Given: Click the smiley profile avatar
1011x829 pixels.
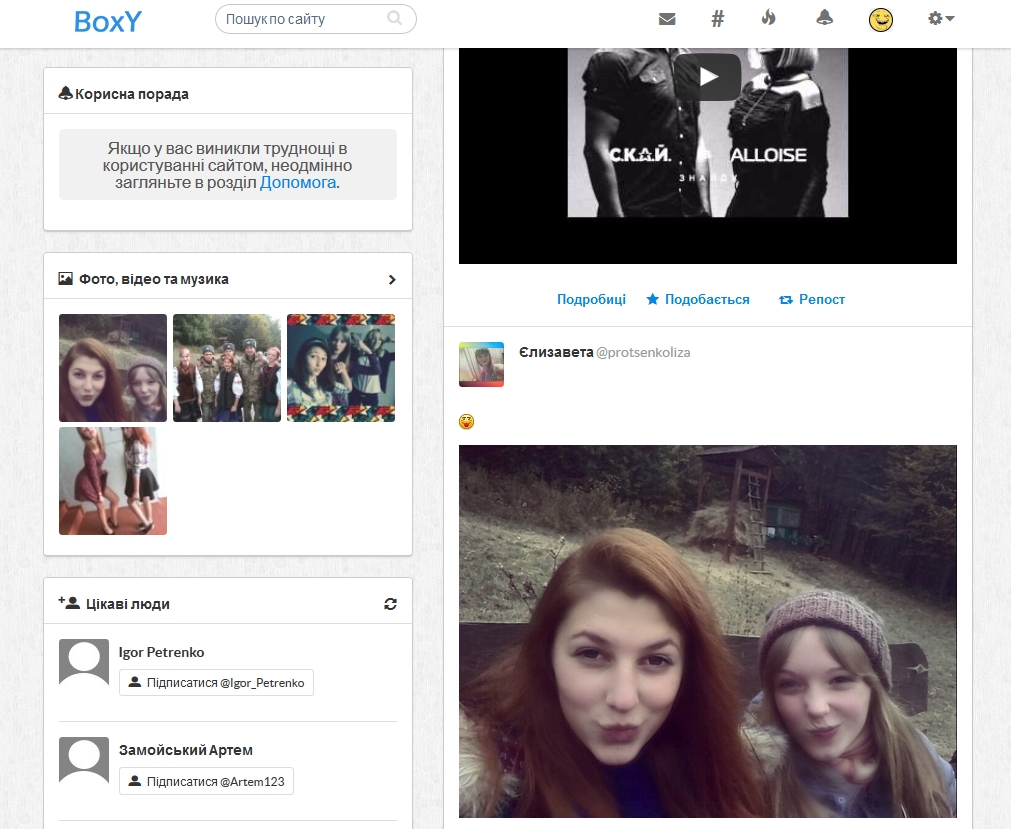Looking at the screenshot, I should click(880, 19).
